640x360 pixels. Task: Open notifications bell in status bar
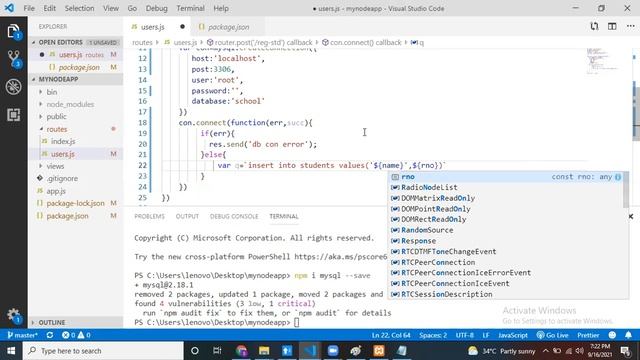pyautogui.click(x=629, y=335)
